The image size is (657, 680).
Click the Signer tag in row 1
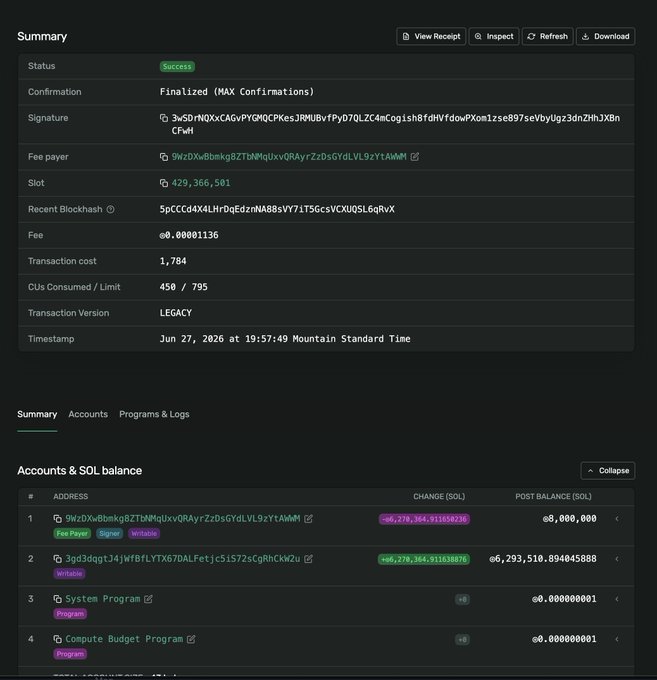109,533
